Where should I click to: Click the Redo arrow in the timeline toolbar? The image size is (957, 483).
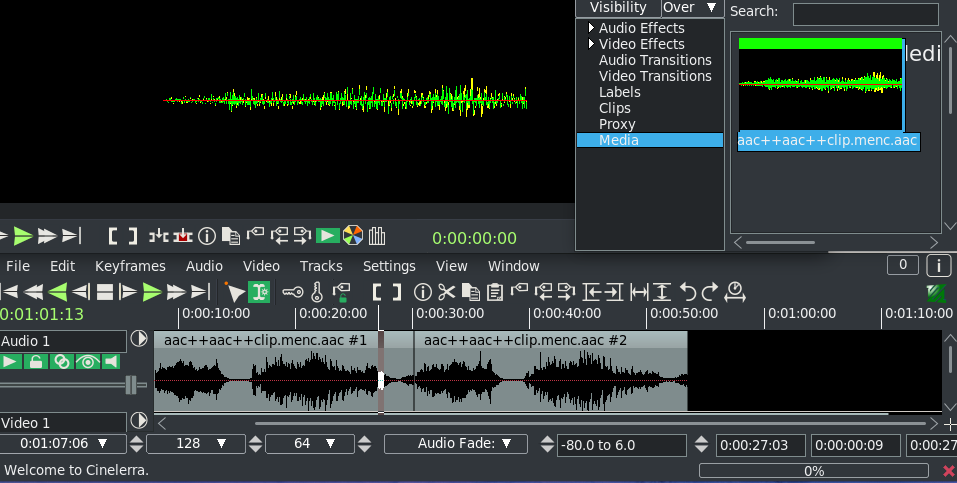(x=710, y=292)
